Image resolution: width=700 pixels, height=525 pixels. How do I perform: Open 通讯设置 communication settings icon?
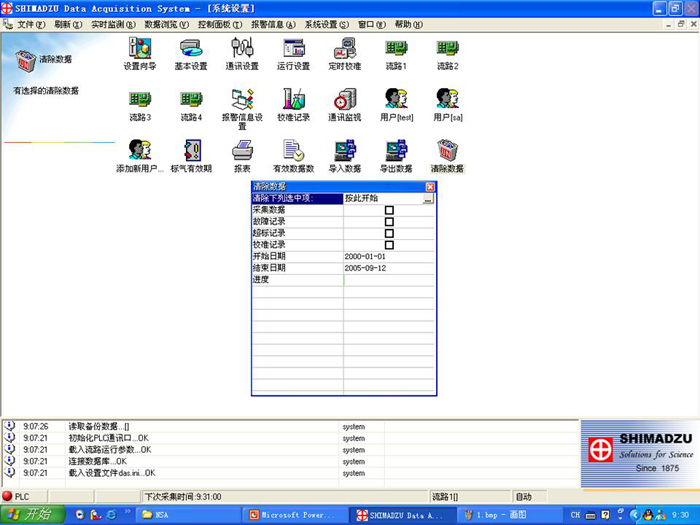point(242,48)
